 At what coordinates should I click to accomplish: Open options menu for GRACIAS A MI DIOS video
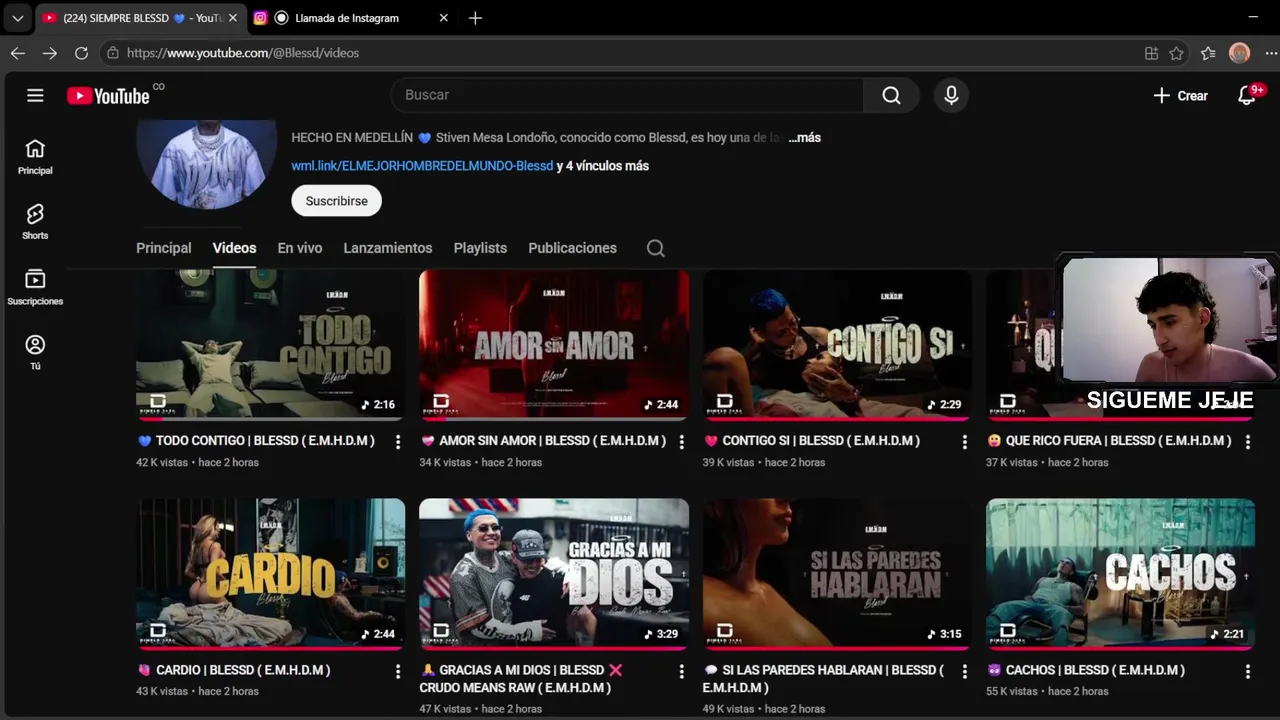(x=682, y=671)
